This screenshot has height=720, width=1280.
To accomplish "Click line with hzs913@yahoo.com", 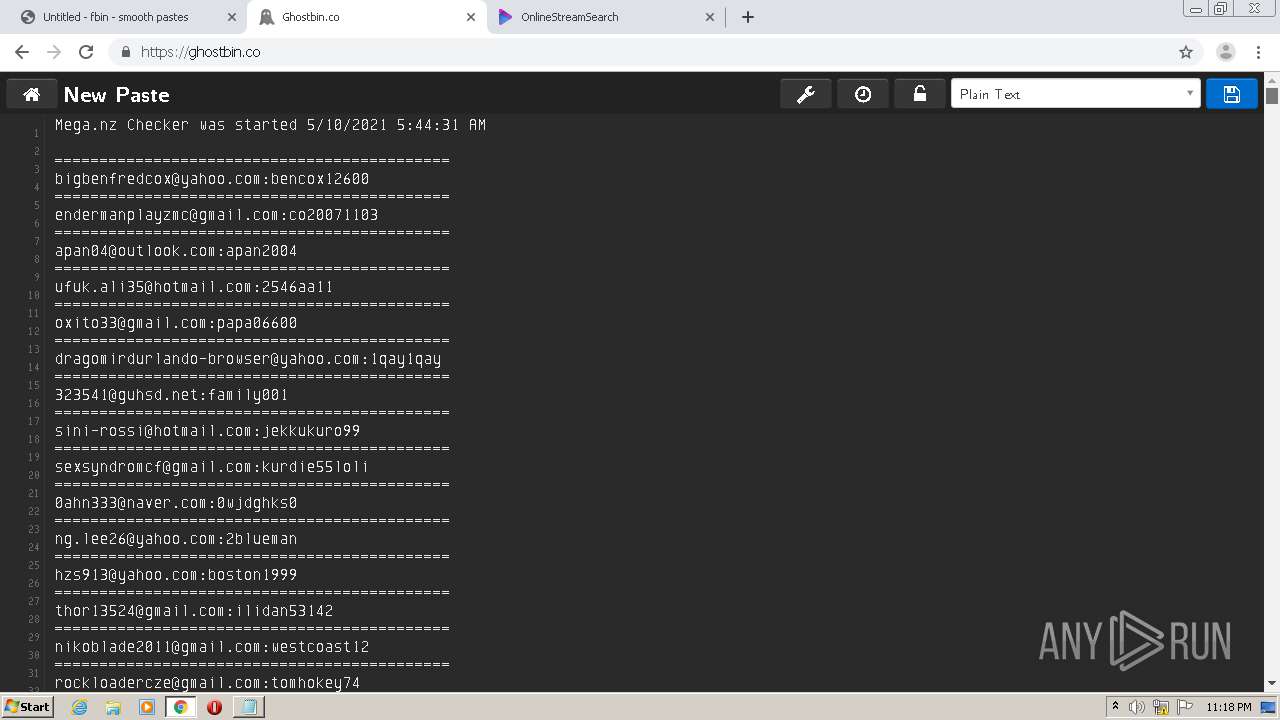I will (x=176, y=575).
